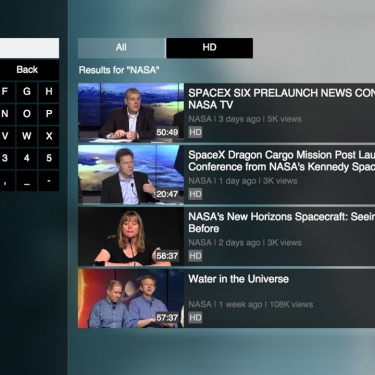Tap the letter P key
The height and width of the screenshot is (375, 375).
pos(49,114)
